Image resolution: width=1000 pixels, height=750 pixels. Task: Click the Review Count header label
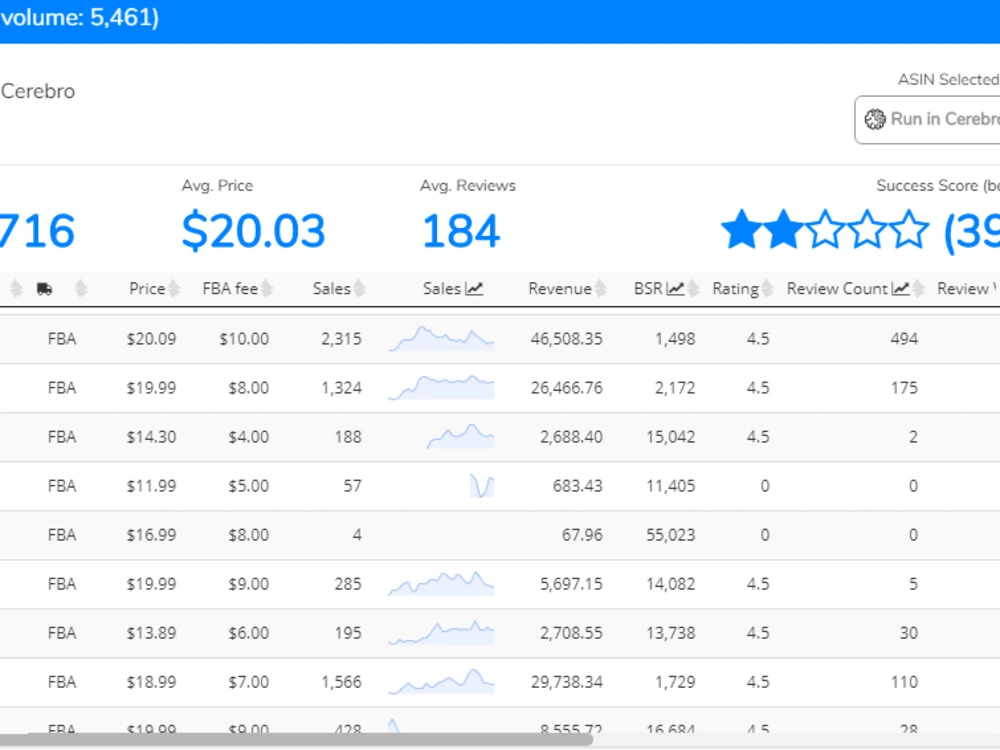point(837,289)
